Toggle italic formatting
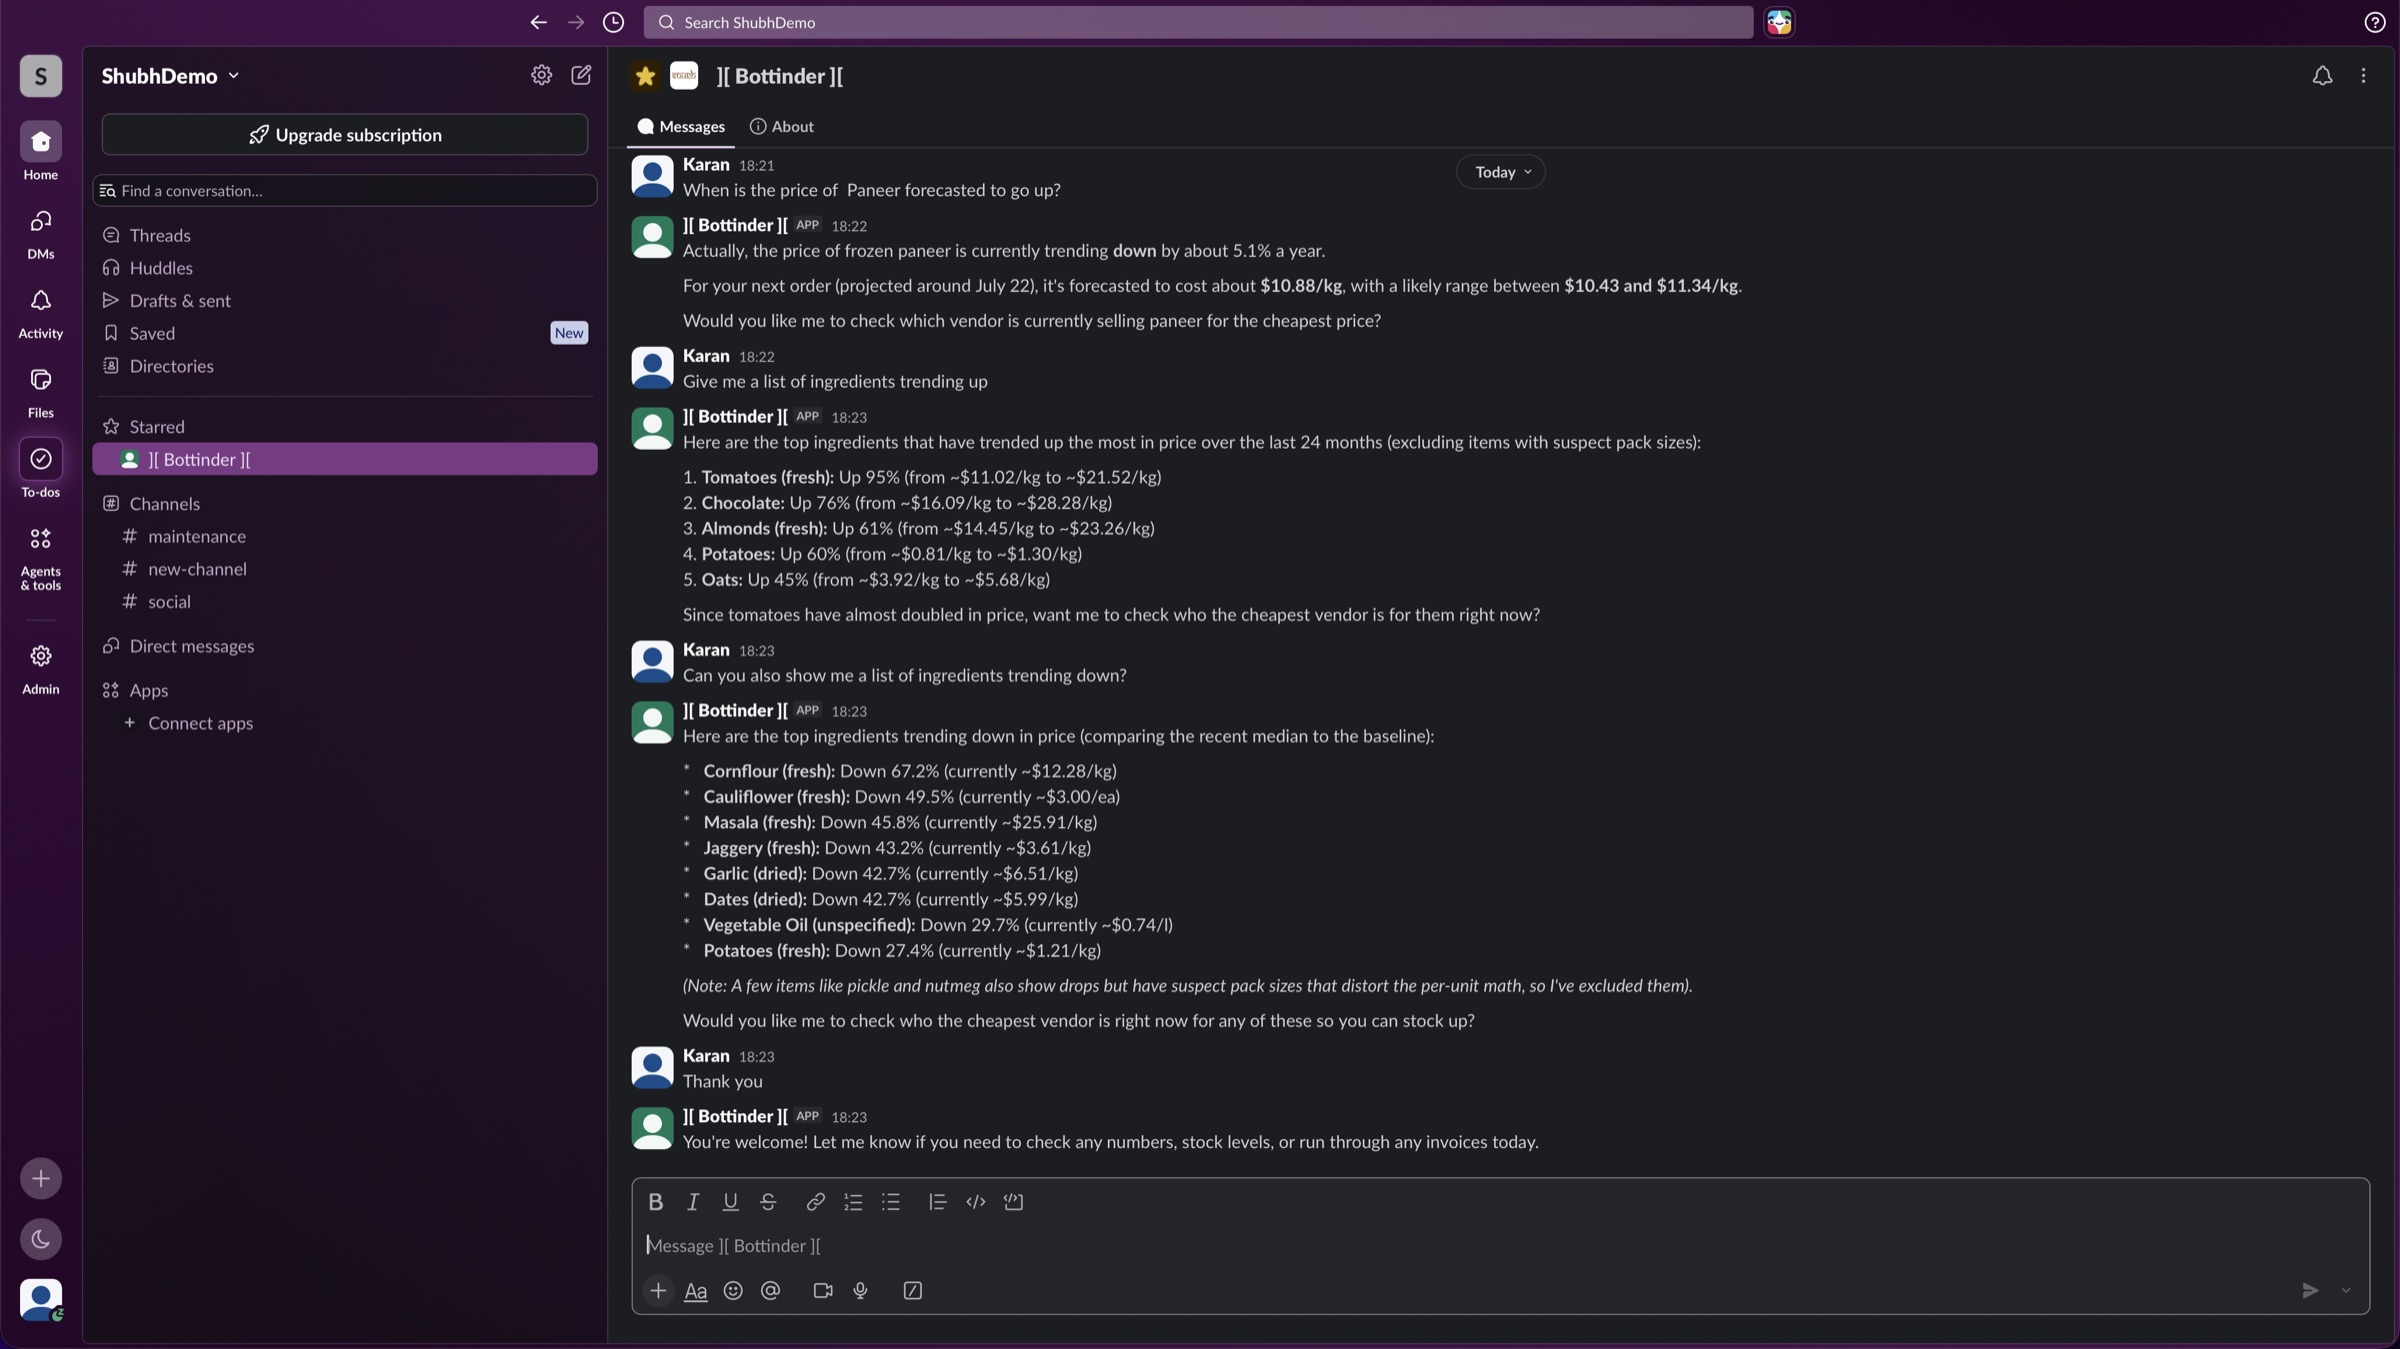This screenshot has width=2400, height=1349. 693,1202
